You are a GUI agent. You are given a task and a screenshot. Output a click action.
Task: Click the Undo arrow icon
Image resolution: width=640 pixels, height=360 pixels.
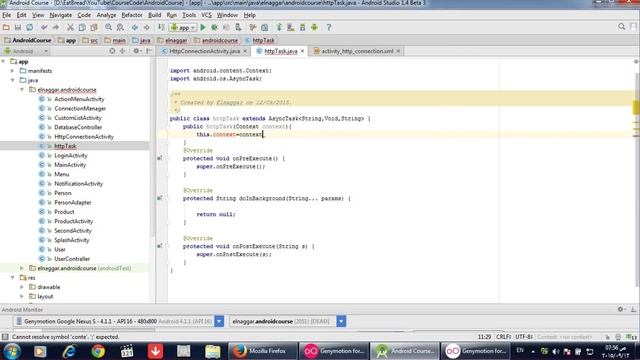tap(44, 27)
